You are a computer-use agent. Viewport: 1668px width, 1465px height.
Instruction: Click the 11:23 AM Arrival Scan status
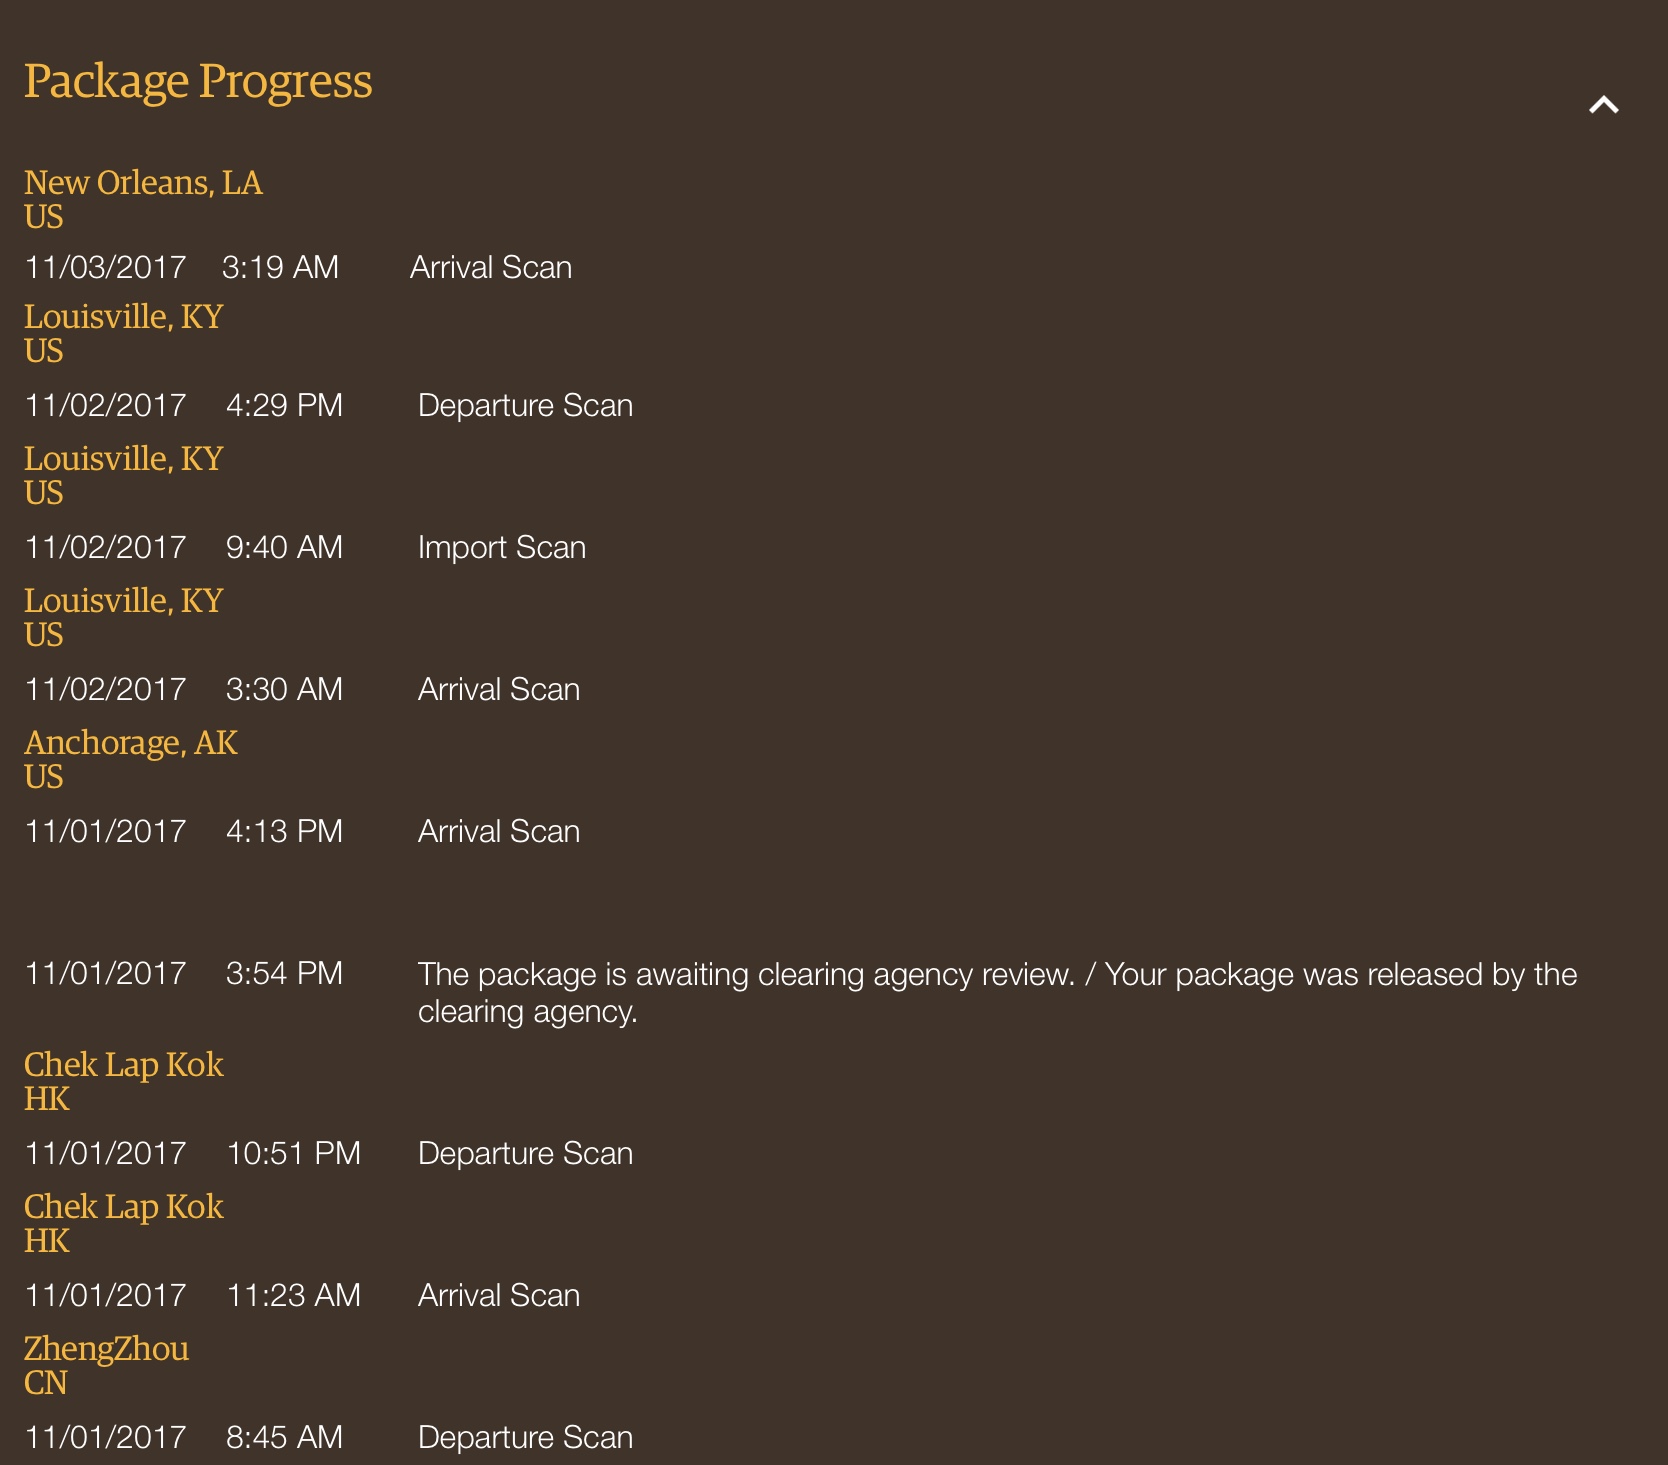pyautogui.click(x=499, y=1295)
